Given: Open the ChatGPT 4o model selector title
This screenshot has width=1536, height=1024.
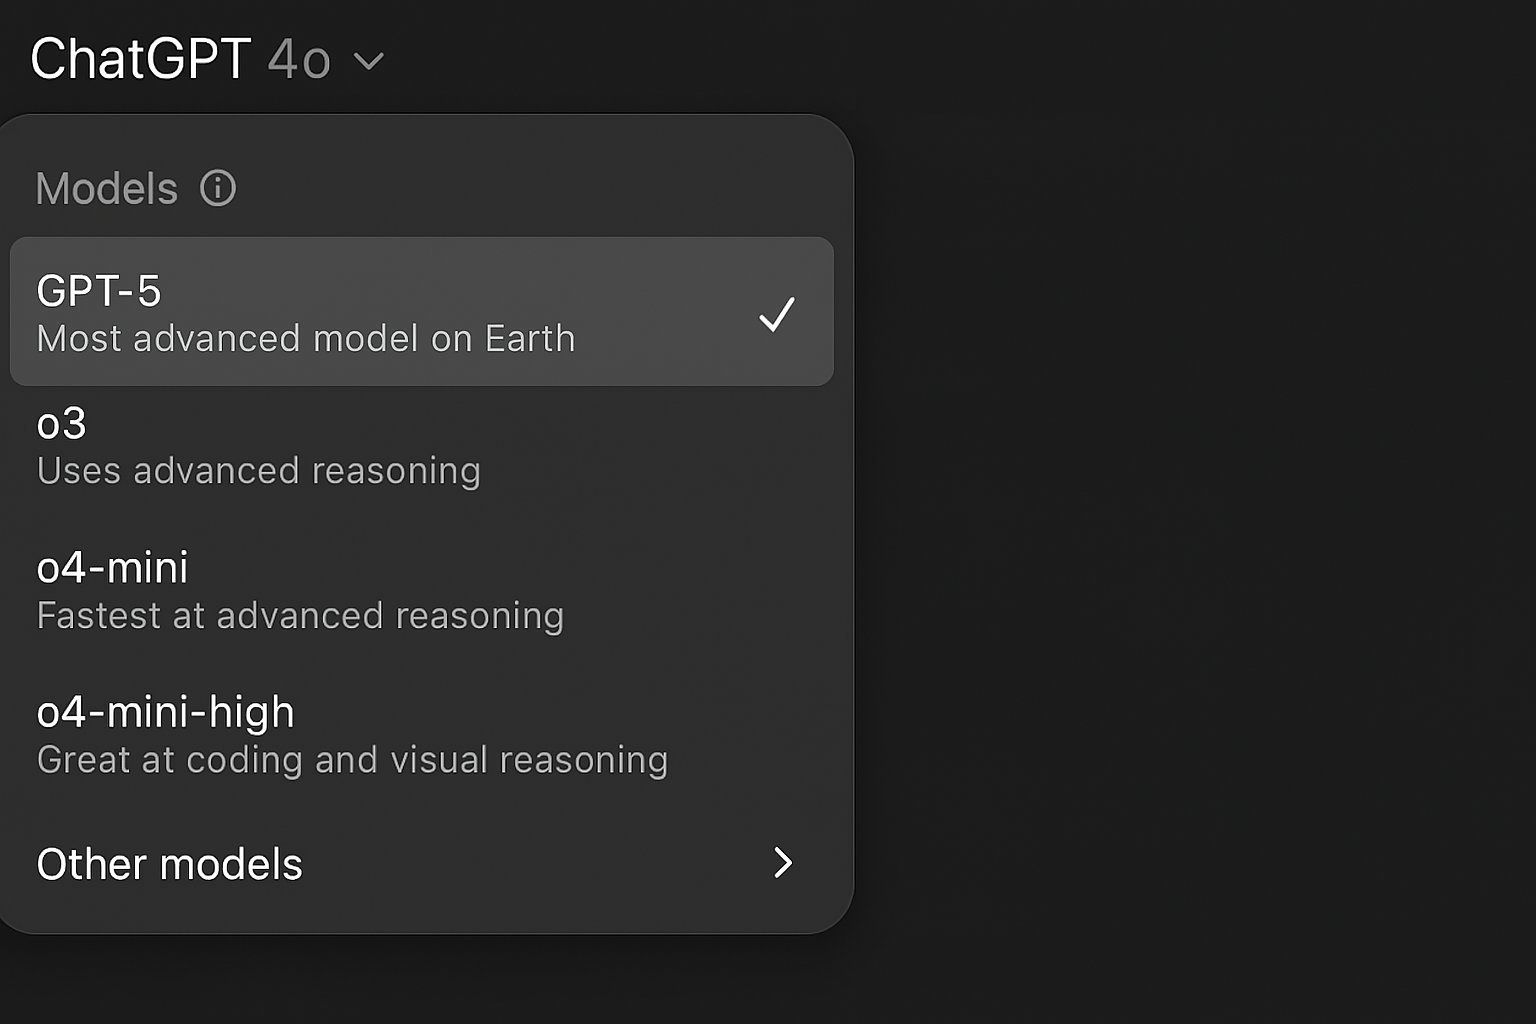Looking at the screenshot, I should 207,59.
